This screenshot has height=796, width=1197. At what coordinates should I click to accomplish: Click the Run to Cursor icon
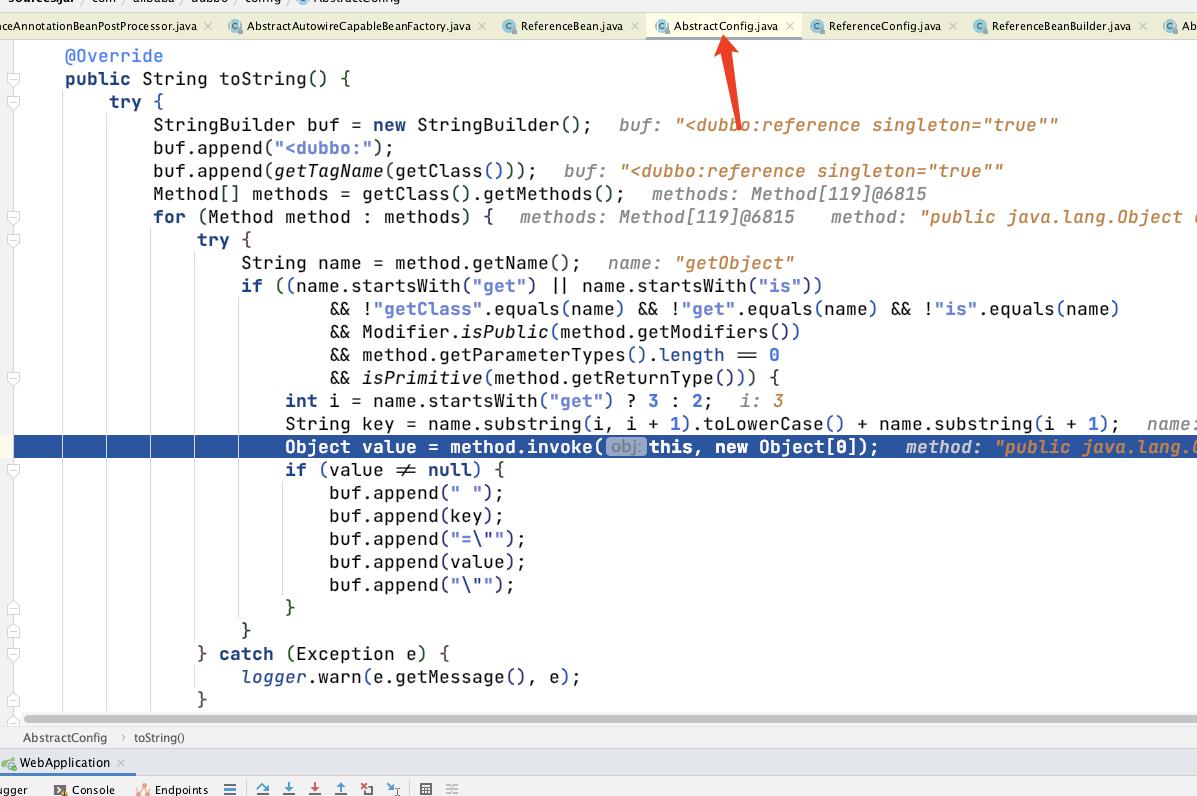coord(393,789)
